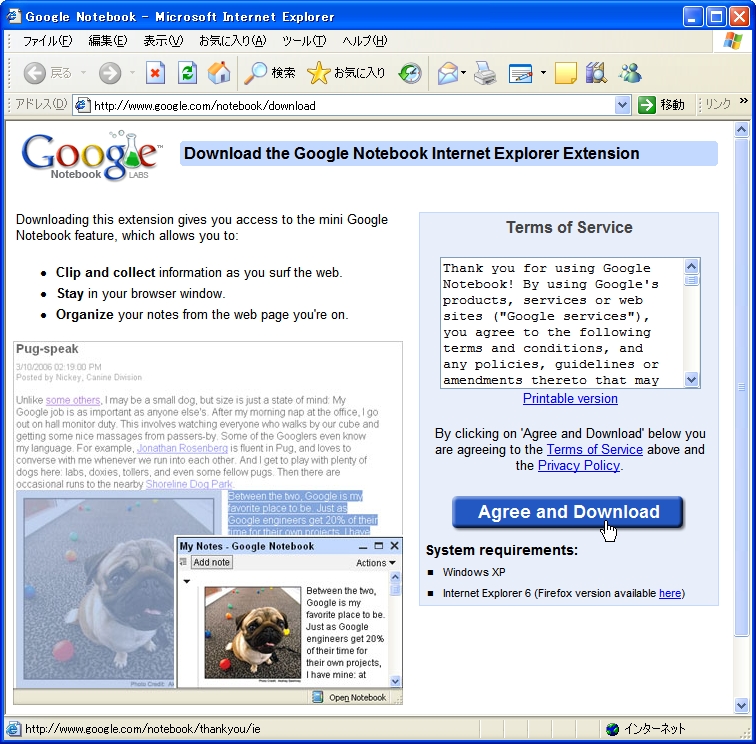Screen dimensions: 756x744
Task: Click the page icon in address bar
Action: pyautogui.click(x=83, y=105)
